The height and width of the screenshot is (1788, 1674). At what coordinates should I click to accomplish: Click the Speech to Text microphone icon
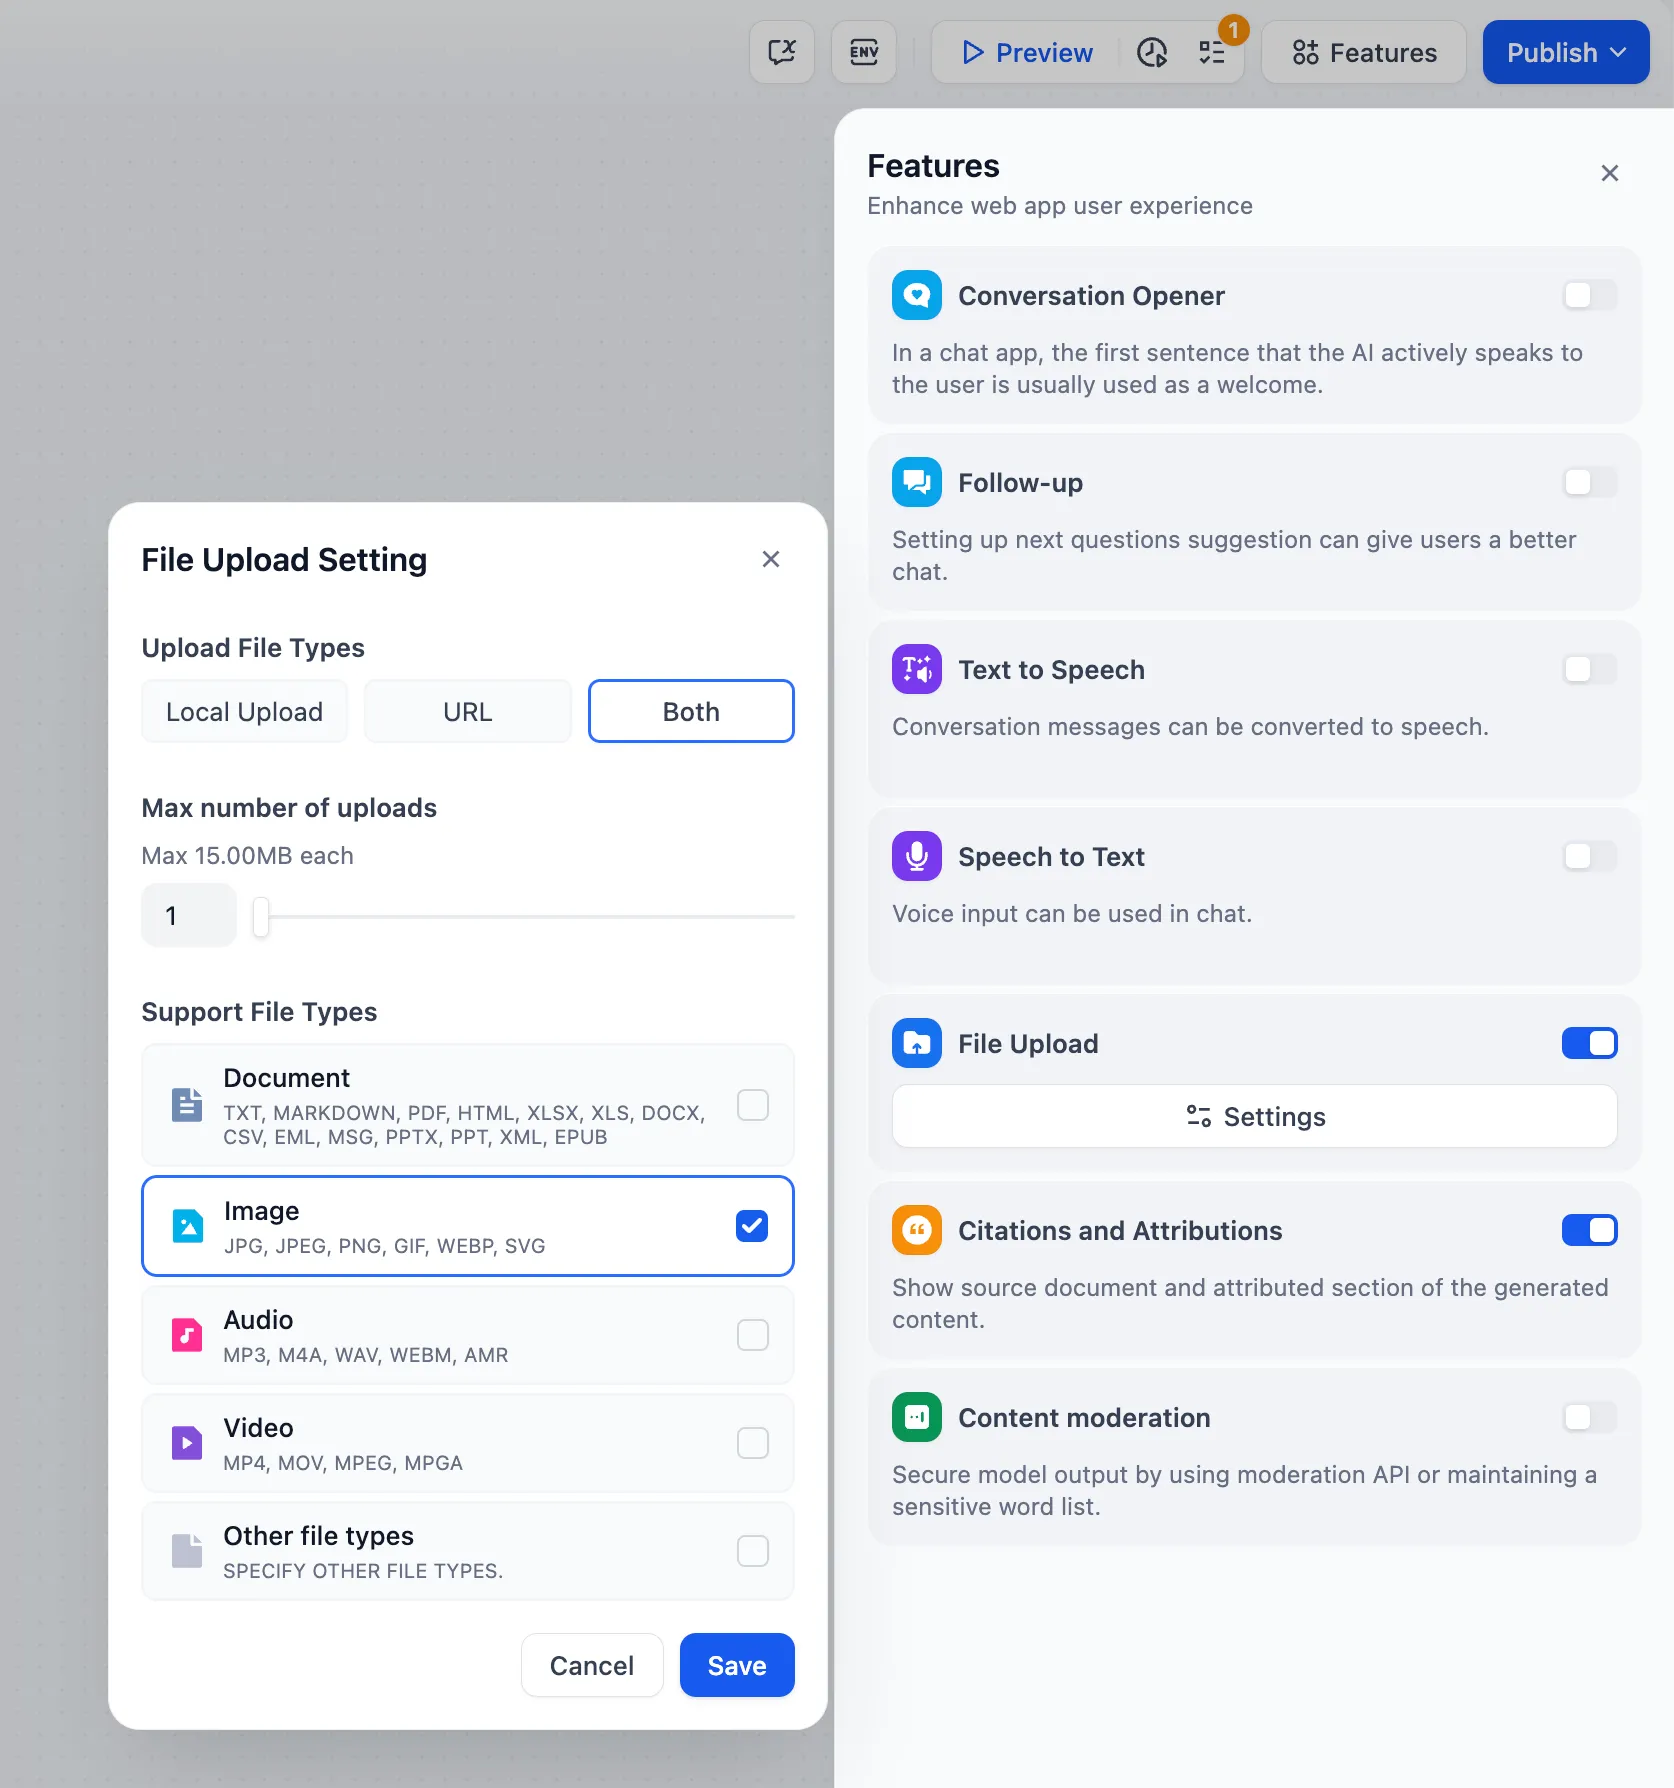(916, 856)
